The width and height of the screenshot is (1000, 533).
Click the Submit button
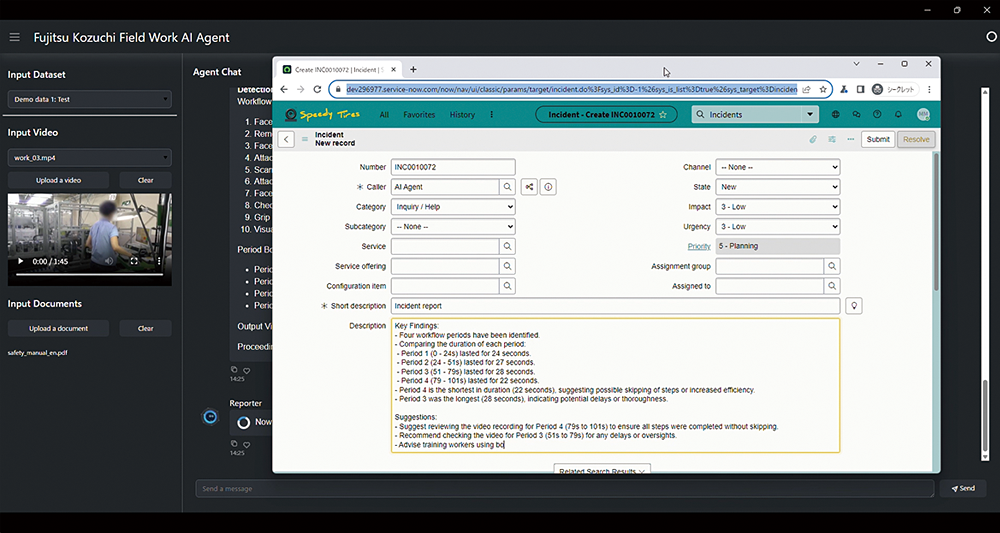pyautogui.click(x=878, y=139)
